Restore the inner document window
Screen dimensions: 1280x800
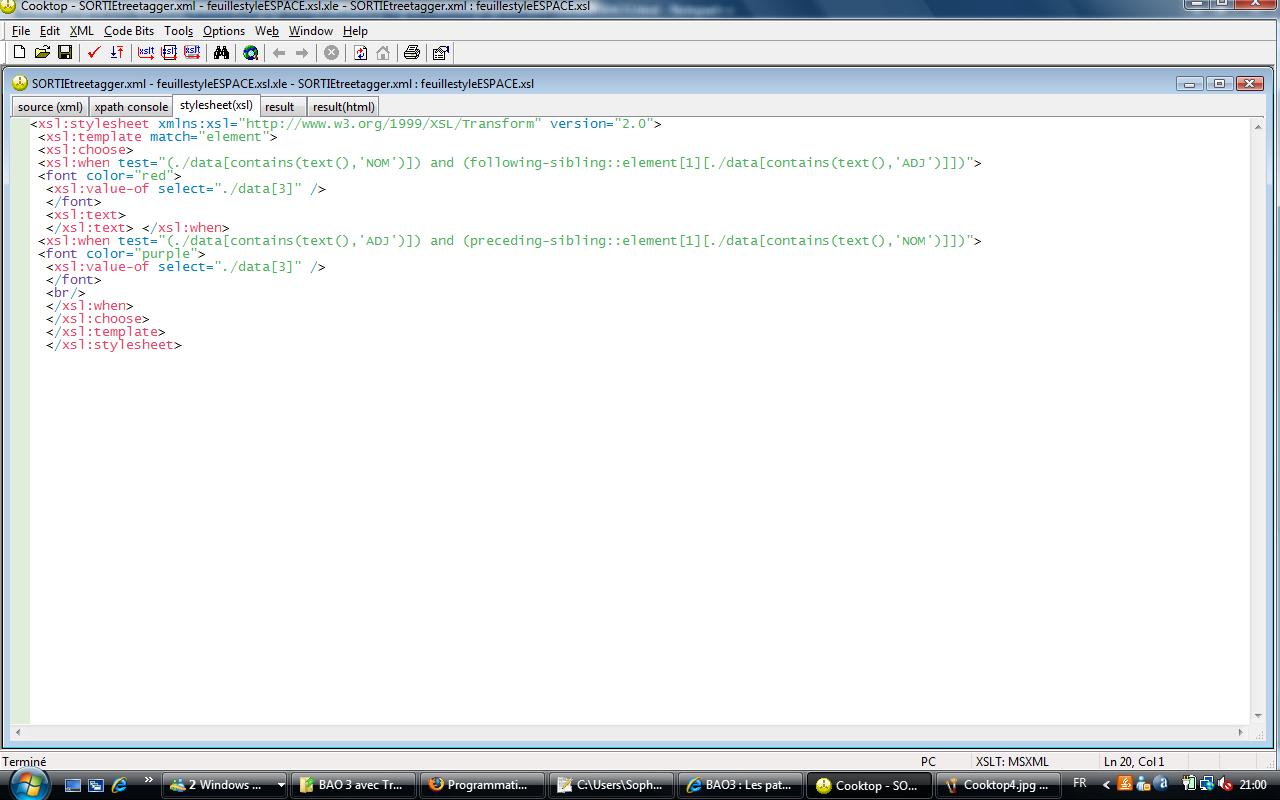click(x=1219, y=83)
